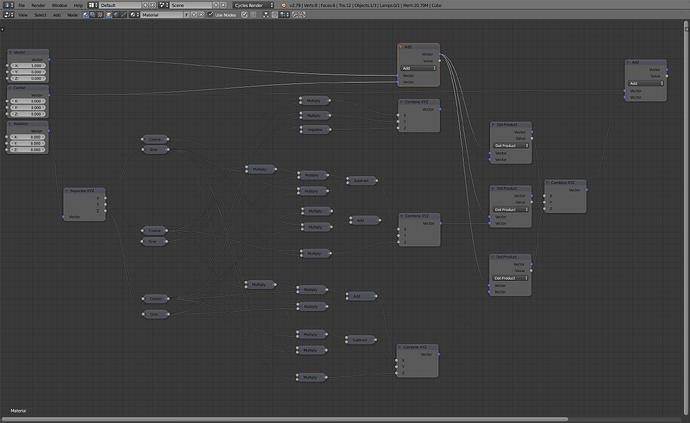690x423 pixels.
Task: Click the screen layout browse icon
Action: pyautogui.click(x=93, y=5)
